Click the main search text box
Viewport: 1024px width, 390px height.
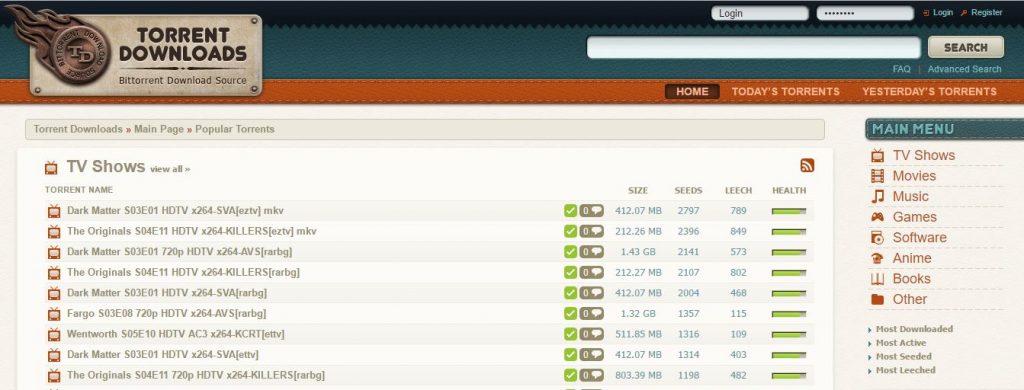pyautogui.click(x=754, y=48)
